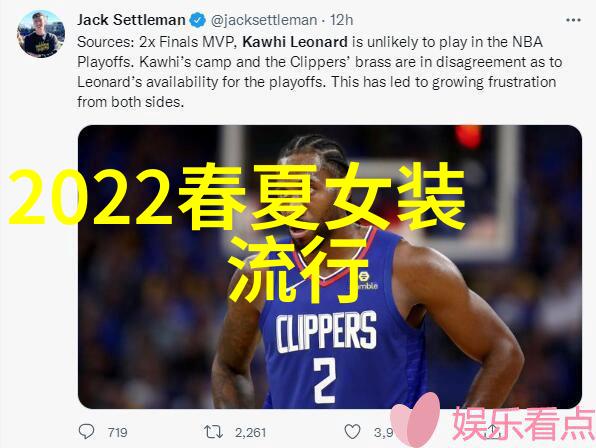Click the yellow 2022春夏女装 overlay text
Image resolution: width=596 pixels, height=448 pixels.
click(x=237, y=197)
